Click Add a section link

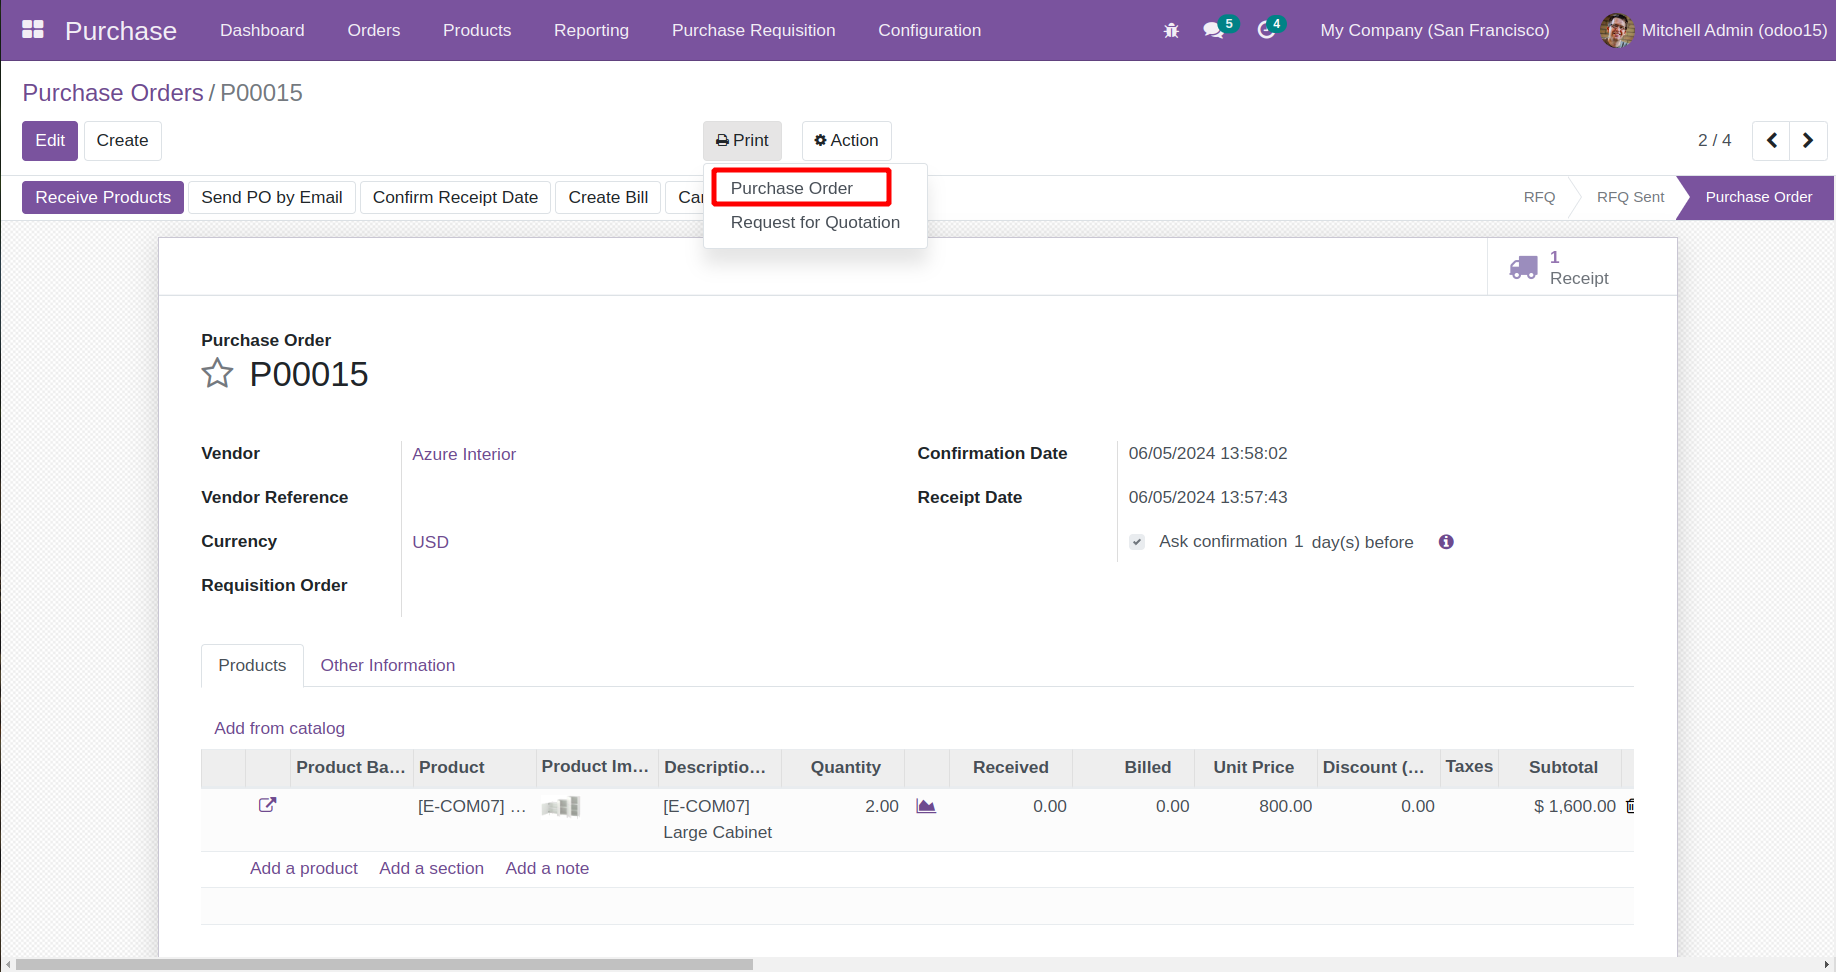[431, 868]
